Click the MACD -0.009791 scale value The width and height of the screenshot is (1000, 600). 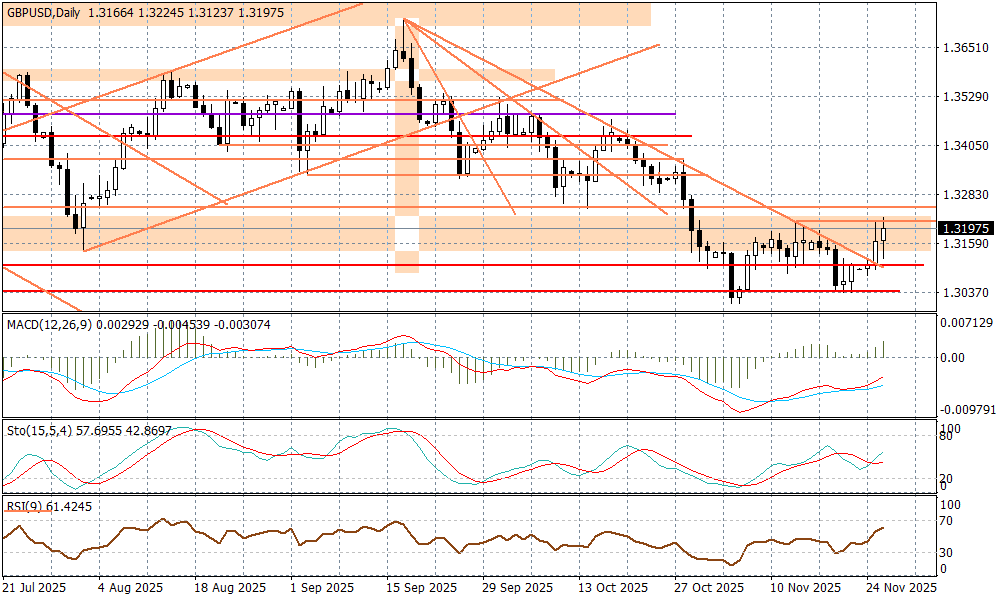click(966, 409)
